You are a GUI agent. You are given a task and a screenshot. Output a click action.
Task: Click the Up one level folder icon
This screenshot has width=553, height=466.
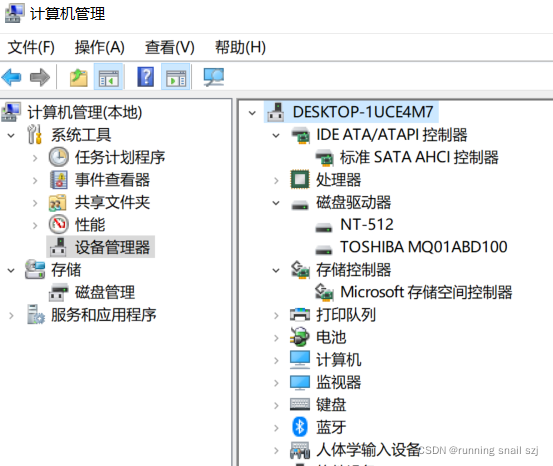click(x=79, y=78)
